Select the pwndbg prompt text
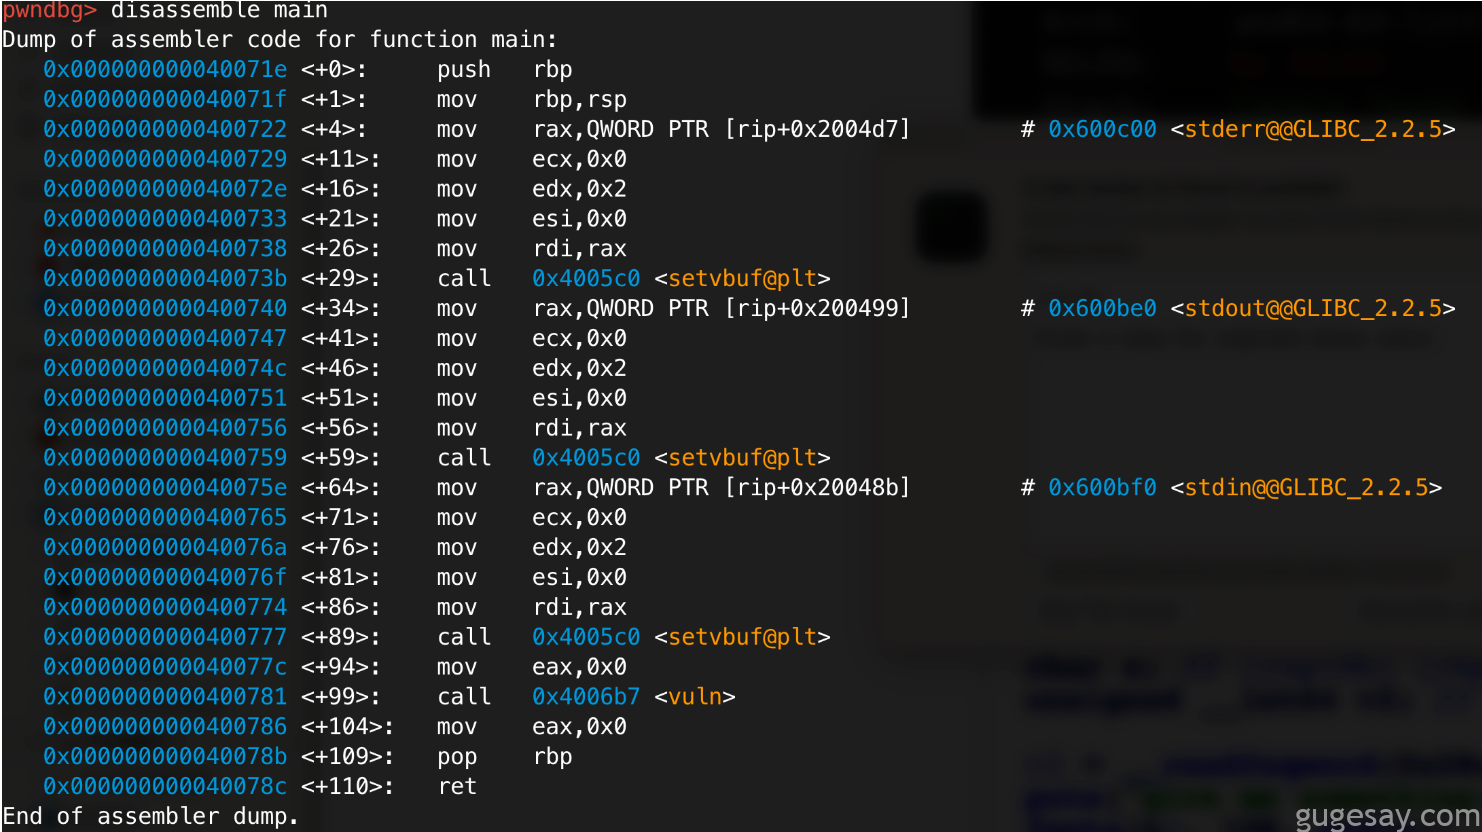This screenshot has width=1482, height=832. pyautogui.click(x=49, y=11)
